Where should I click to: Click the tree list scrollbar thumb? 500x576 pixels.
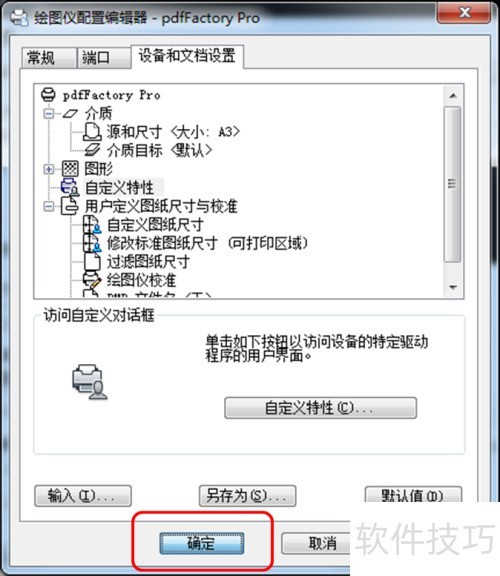[453, 184]
